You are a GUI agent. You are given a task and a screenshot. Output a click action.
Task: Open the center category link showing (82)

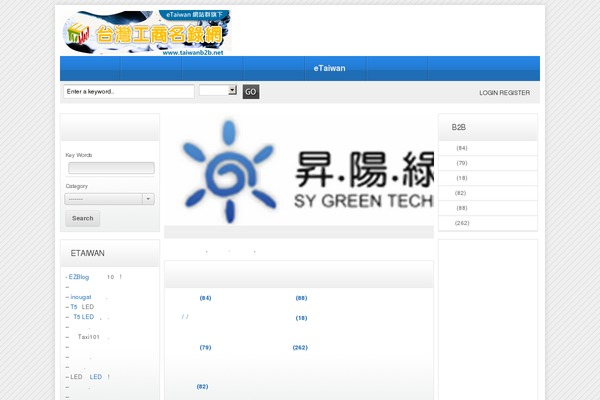[202, 387]
